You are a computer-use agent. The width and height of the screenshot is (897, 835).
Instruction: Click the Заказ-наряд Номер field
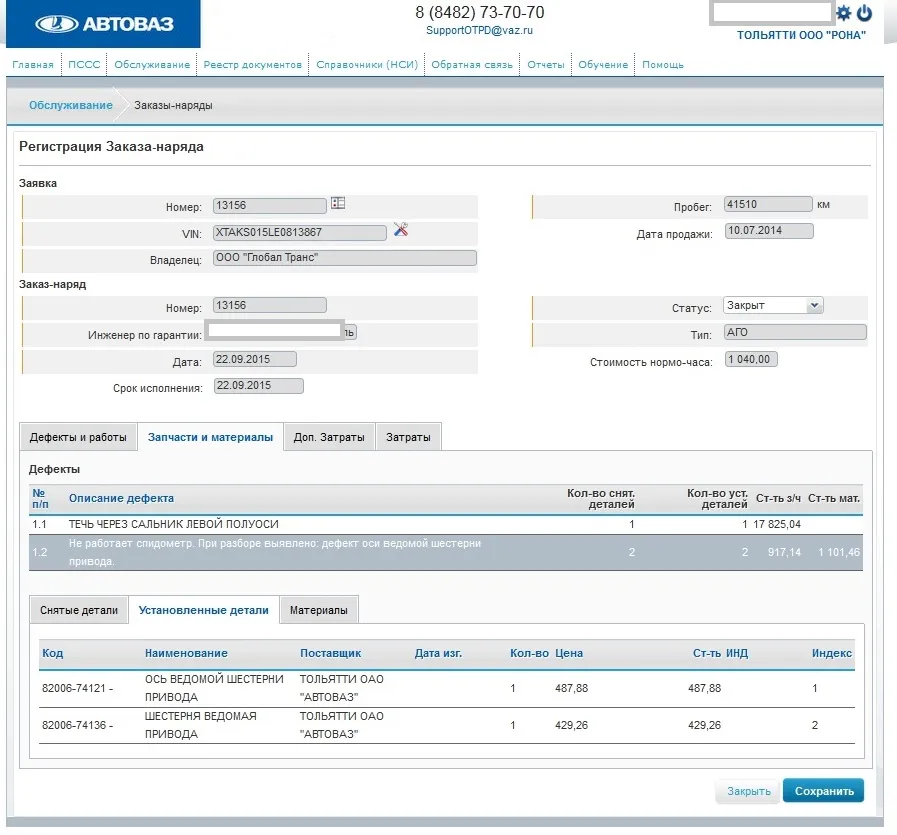[269, 305]
